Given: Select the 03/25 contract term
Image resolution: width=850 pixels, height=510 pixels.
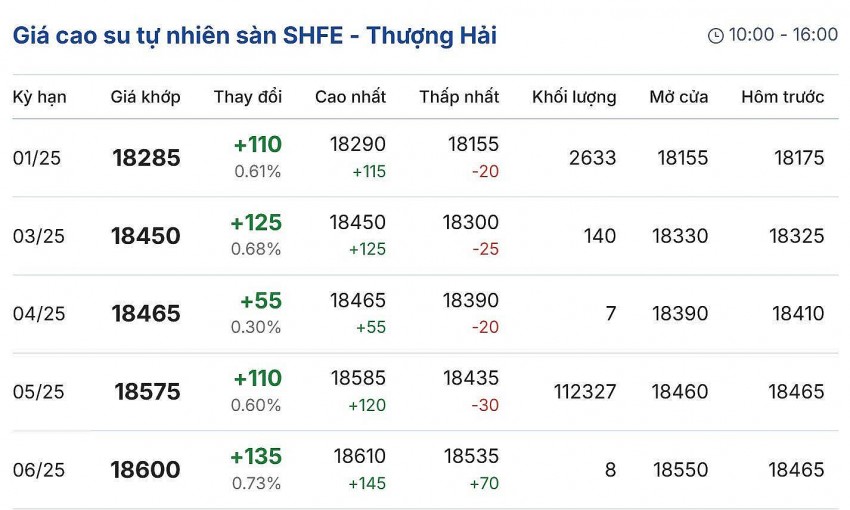Looking at the screenshot, I should tap(39, 236).
